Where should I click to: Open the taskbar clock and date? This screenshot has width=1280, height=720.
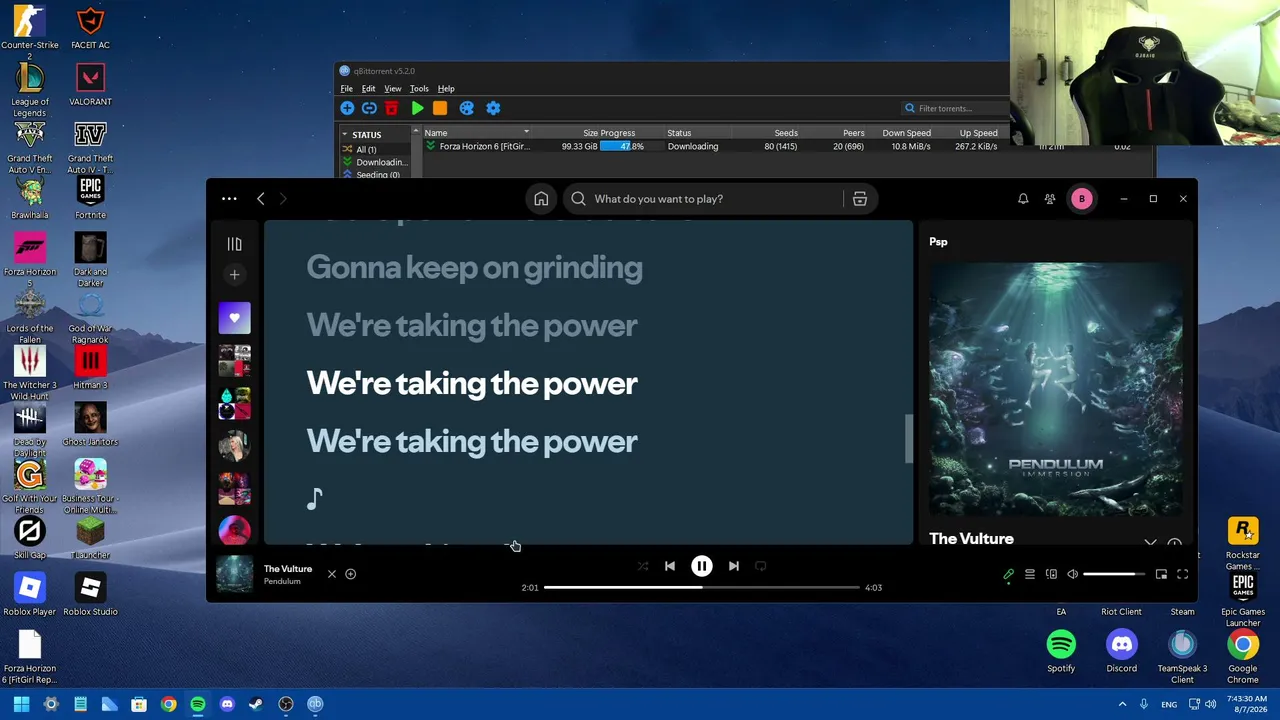[1246, 704]
